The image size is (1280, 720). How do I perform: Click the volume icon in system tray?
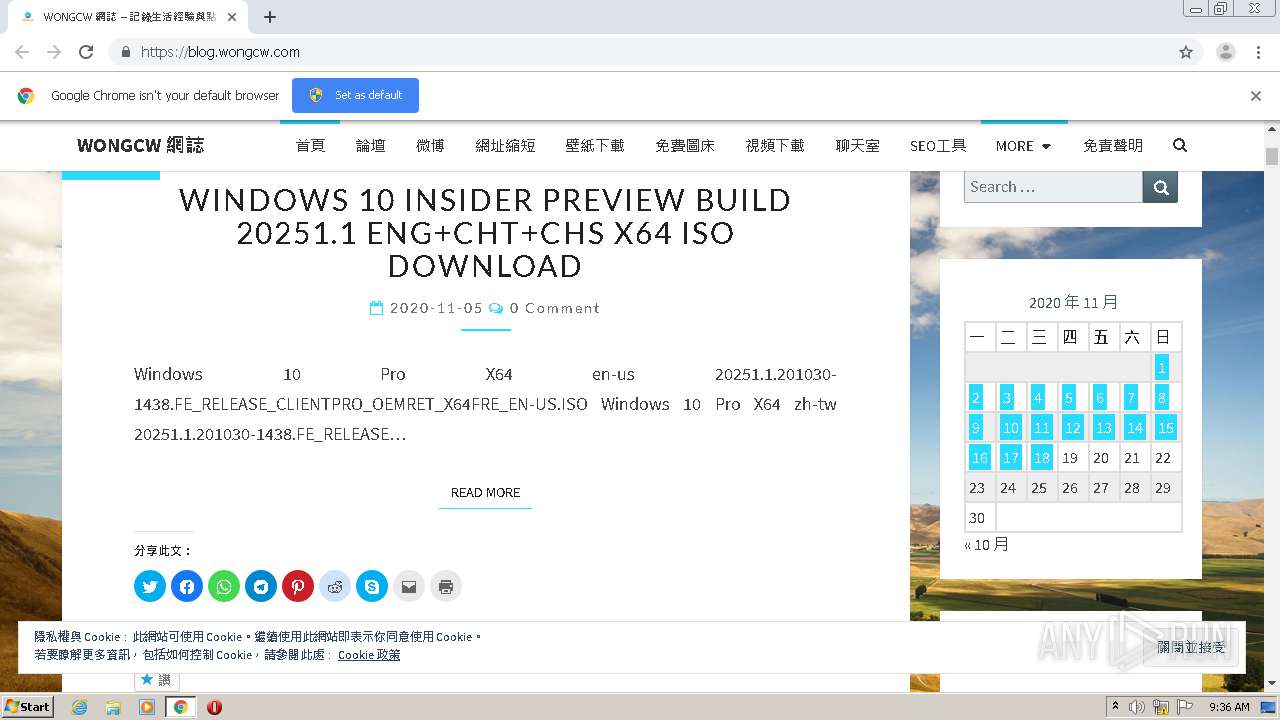1137,707
